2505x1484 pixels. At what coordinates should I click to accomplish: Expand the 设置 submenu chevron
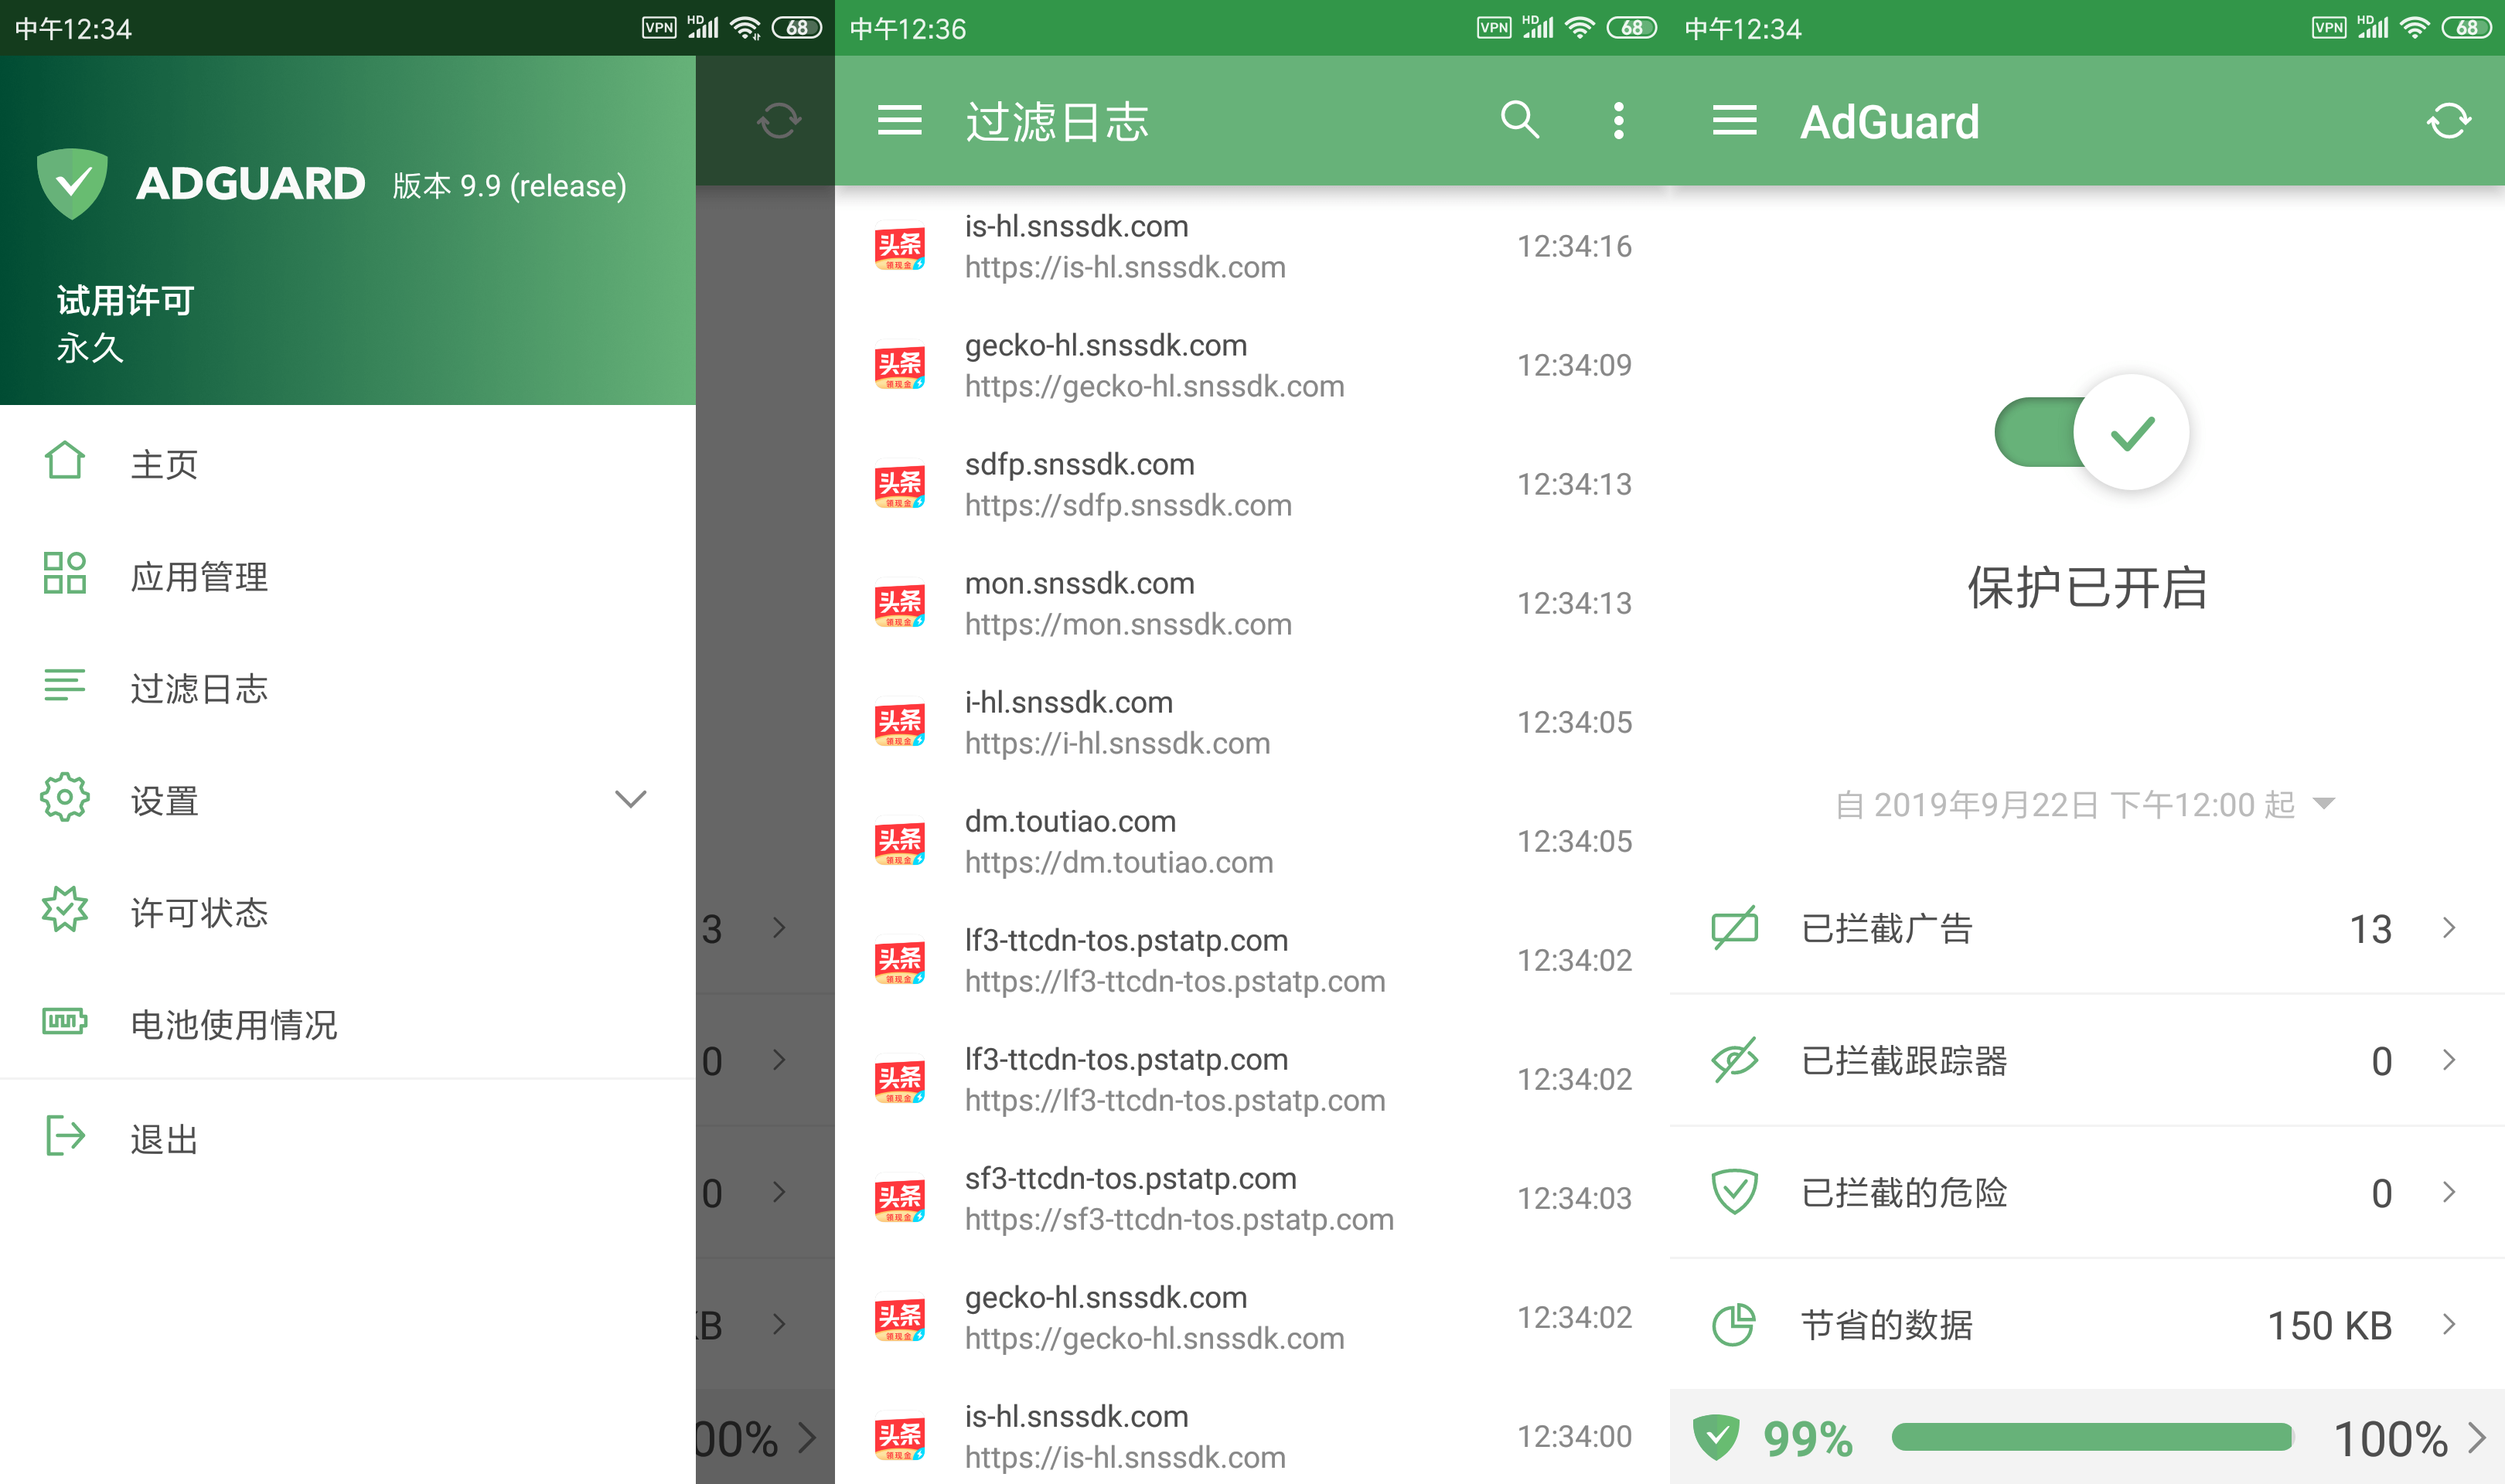630,799
